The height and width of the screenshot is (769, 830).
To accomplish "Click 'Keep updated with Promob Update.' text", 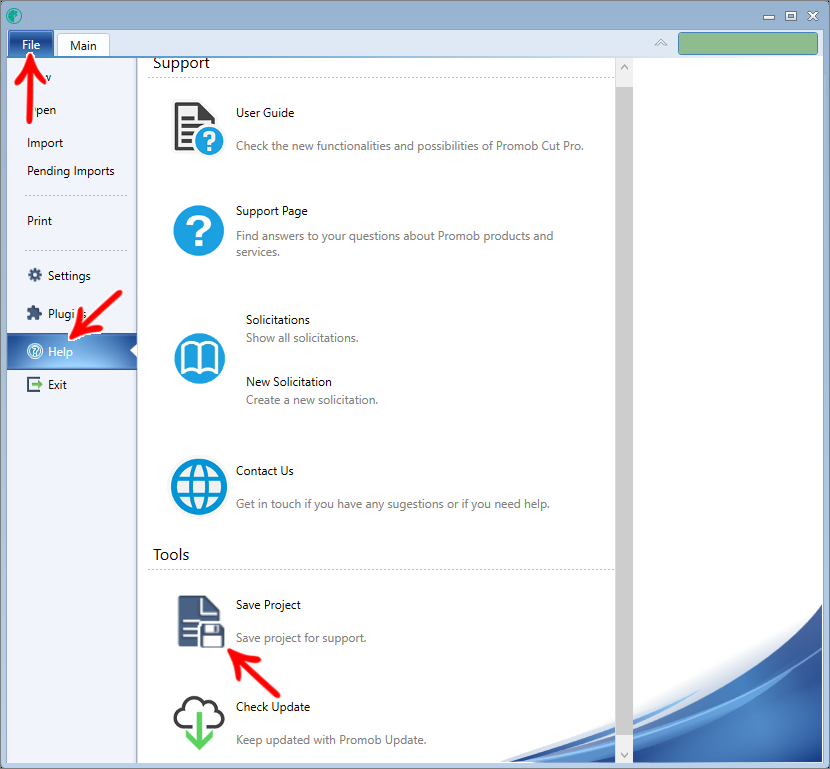I will pos(331,740).
